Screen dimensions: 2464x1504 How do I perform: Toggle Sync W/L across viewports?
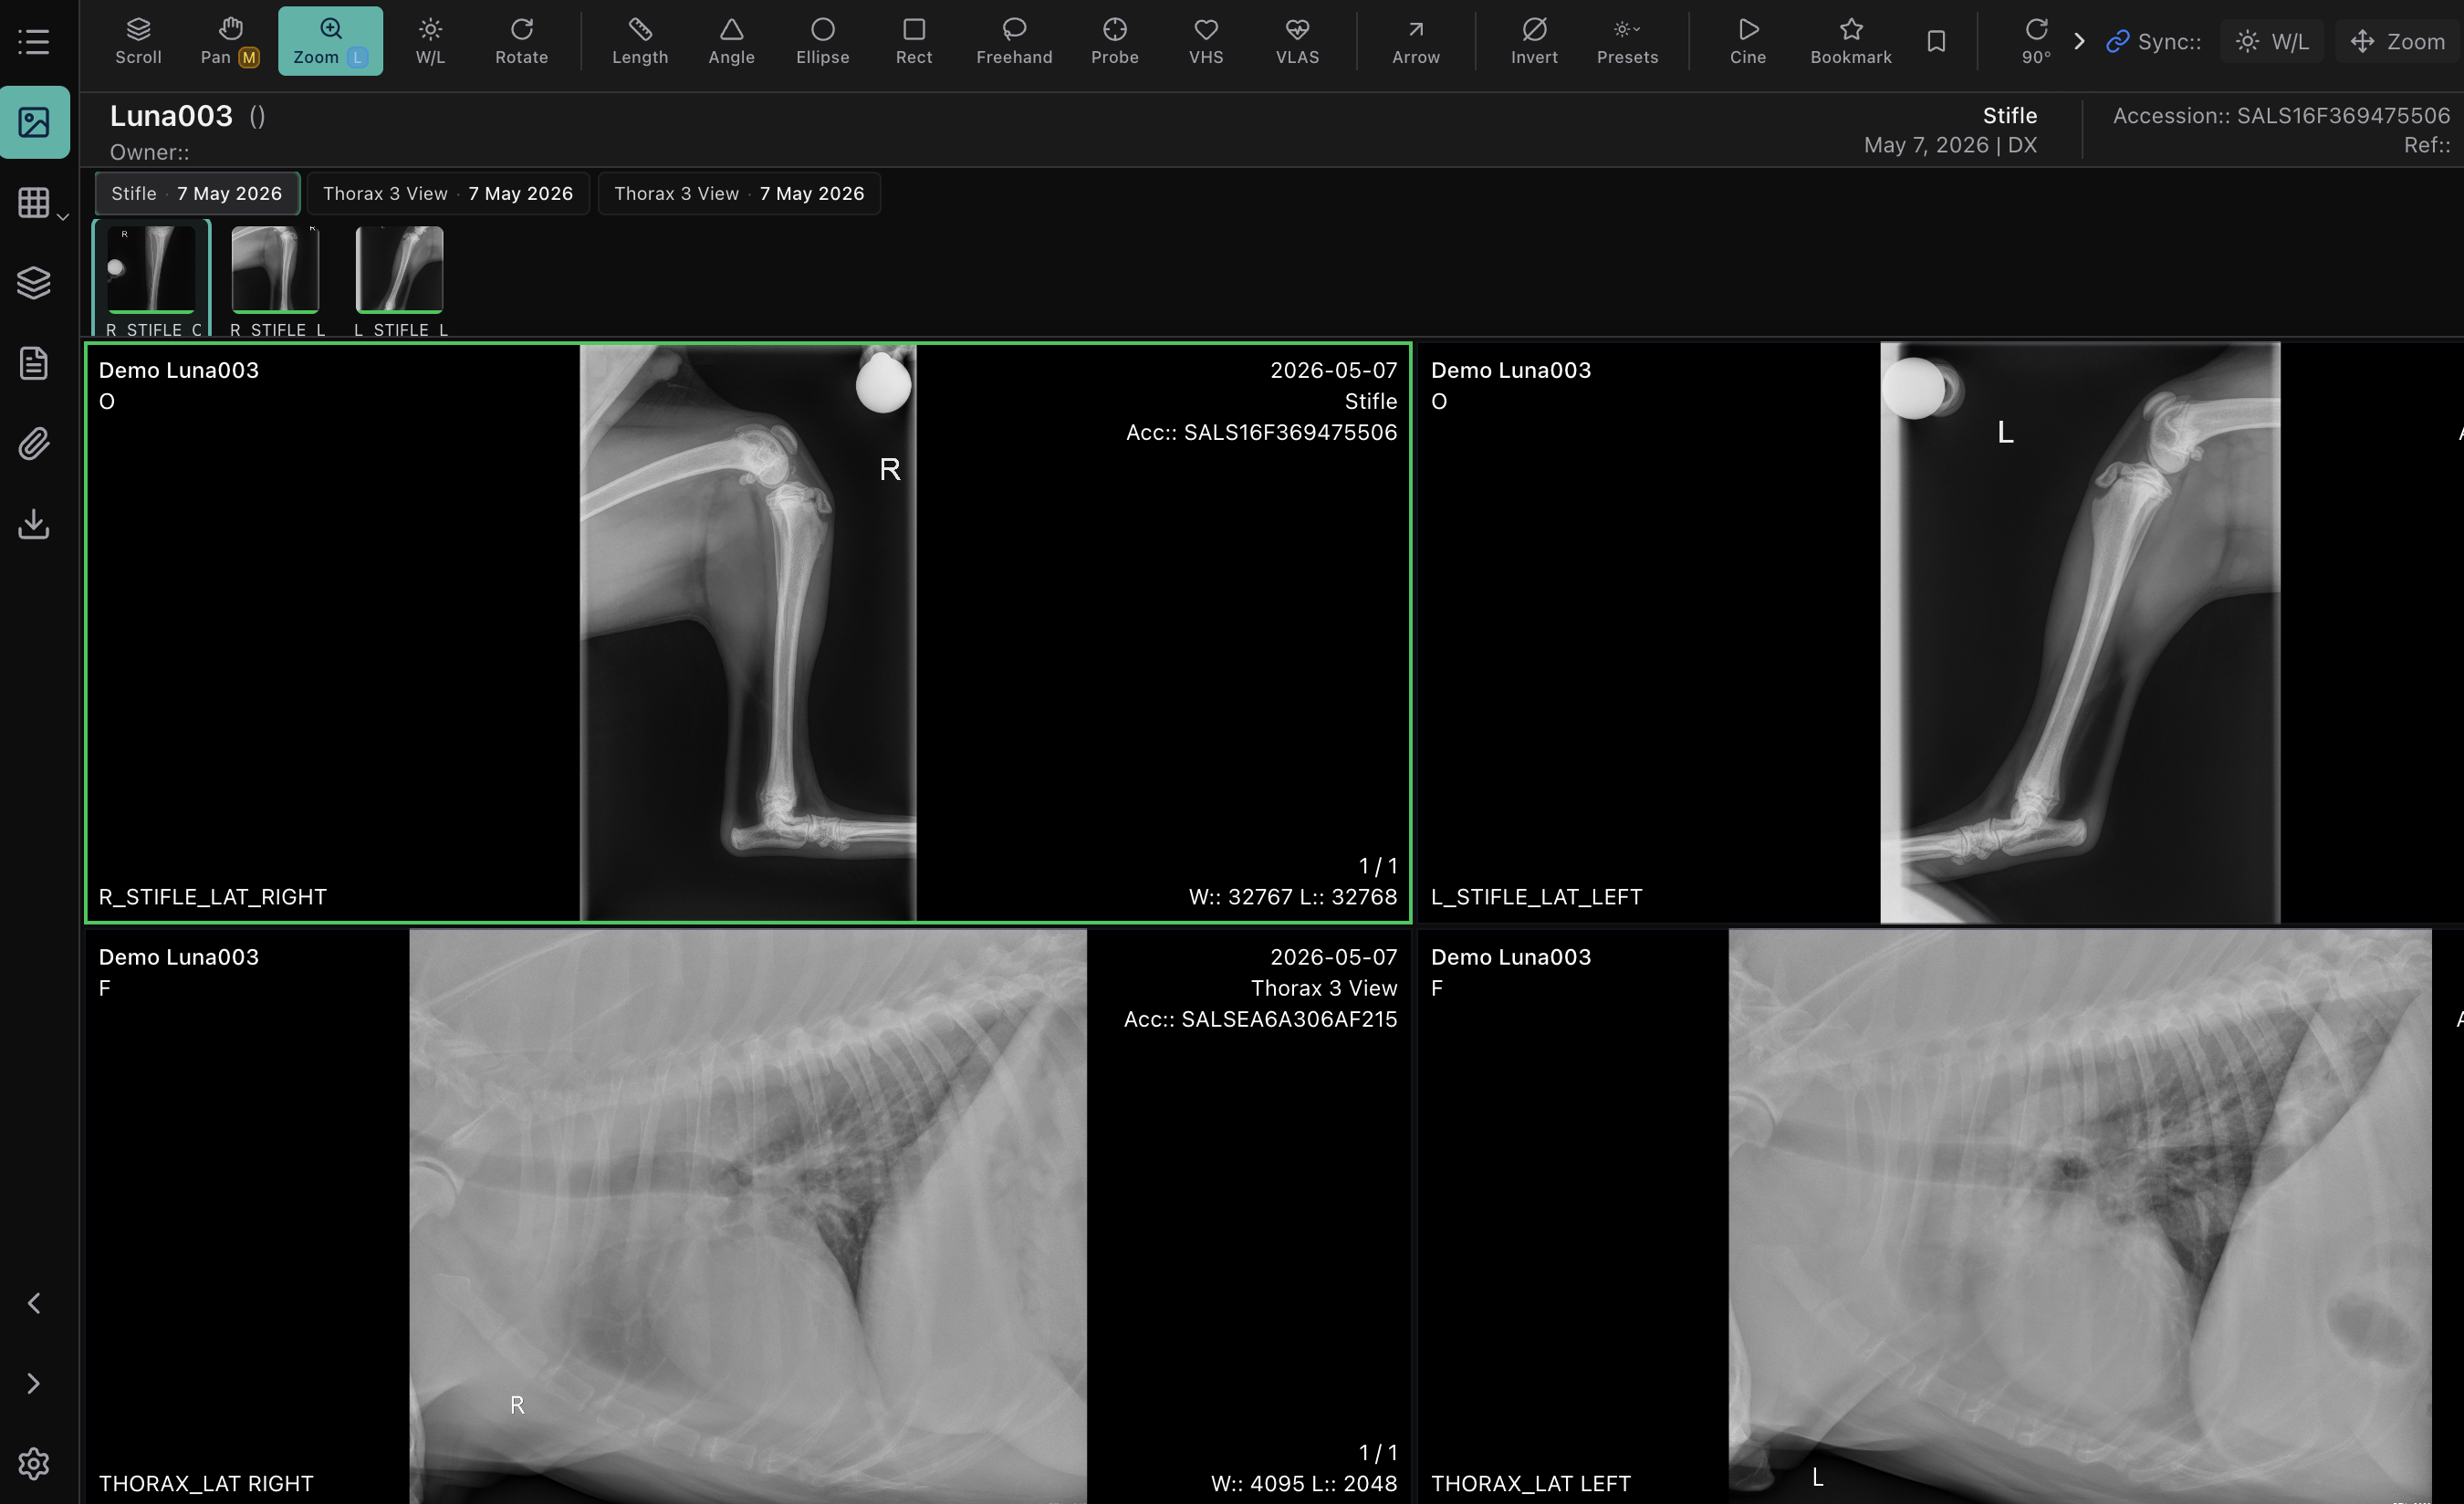(x=2271, y=41)
